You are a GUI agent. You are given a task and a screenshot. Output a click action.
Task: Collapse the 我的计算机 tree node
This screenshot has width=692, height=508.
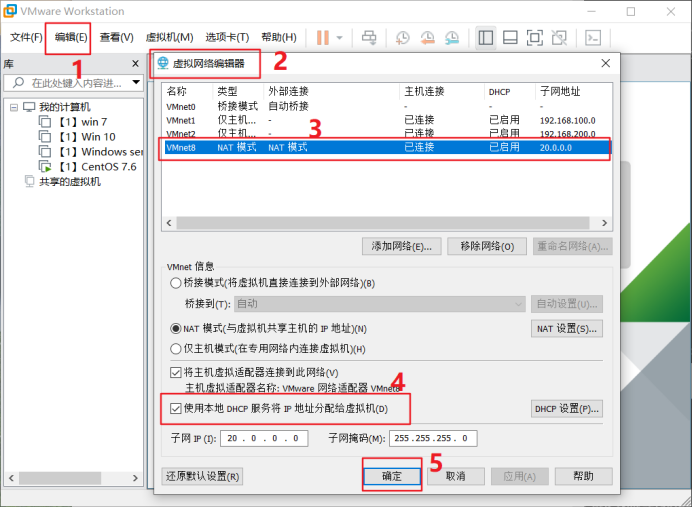(14, 107)
